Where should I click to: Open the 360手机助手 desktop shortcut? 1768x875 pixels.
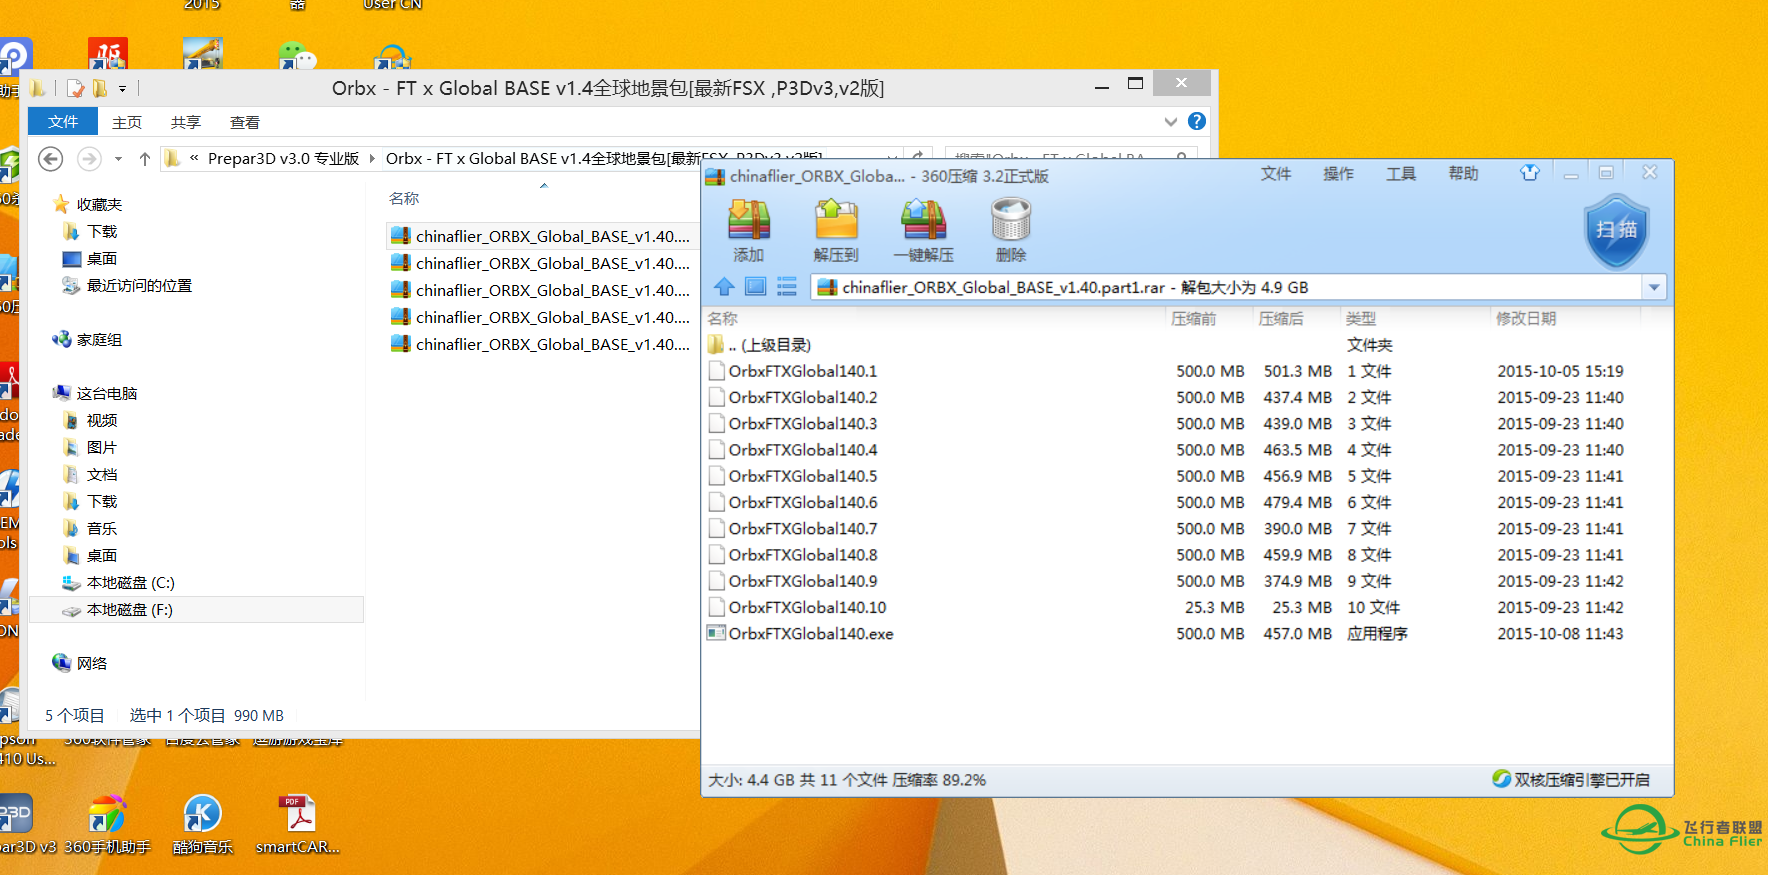[x=107, y=824]
